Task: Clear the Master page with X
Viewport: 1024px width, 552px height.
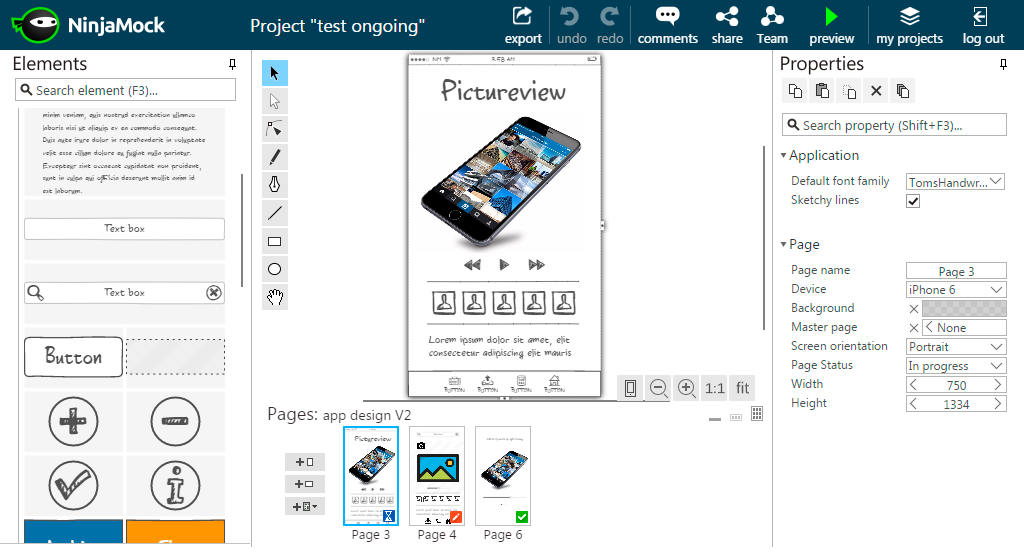Action: pyautogui.click(x=914, y=328)
